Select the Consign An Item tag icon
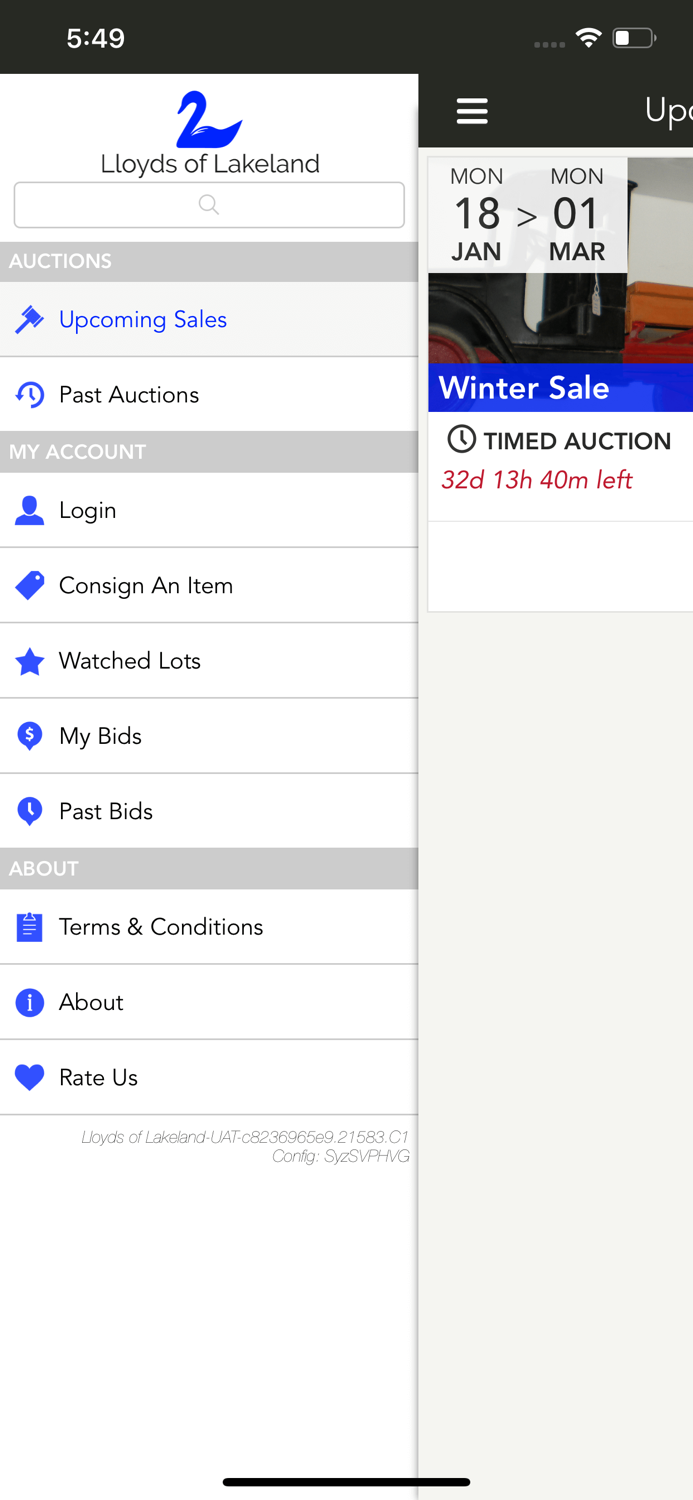693x1500 pixels. [29, 585]
